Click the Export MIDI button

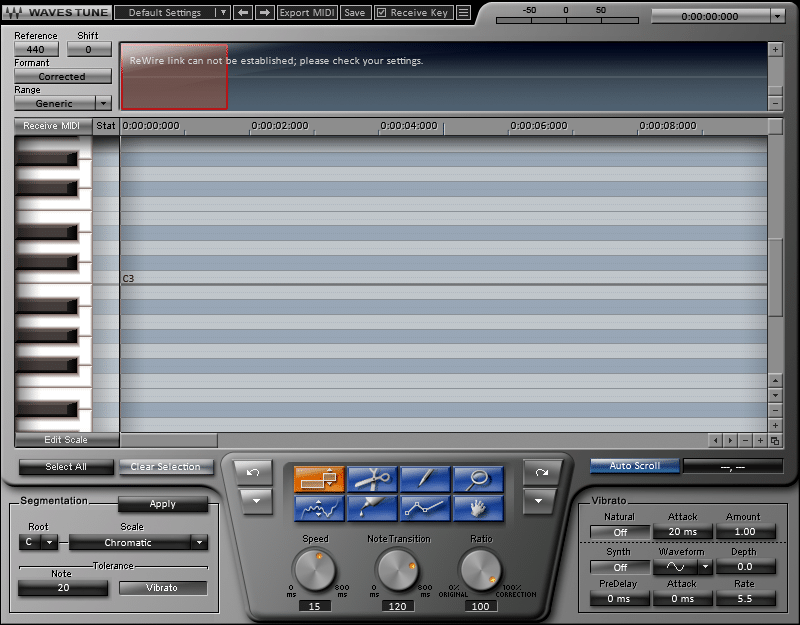click(307, 13)
